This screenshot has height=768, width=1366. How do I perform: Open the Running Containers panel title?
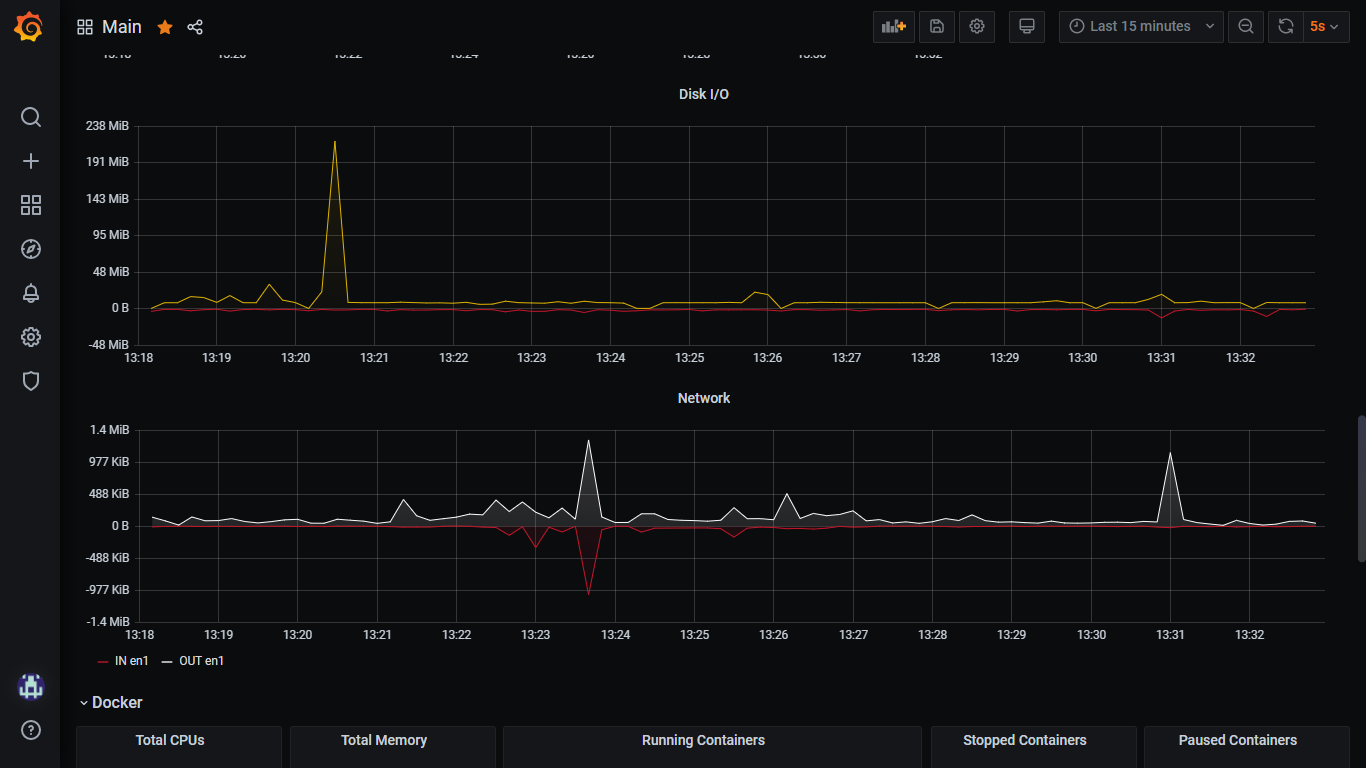(x=703, y=740)
